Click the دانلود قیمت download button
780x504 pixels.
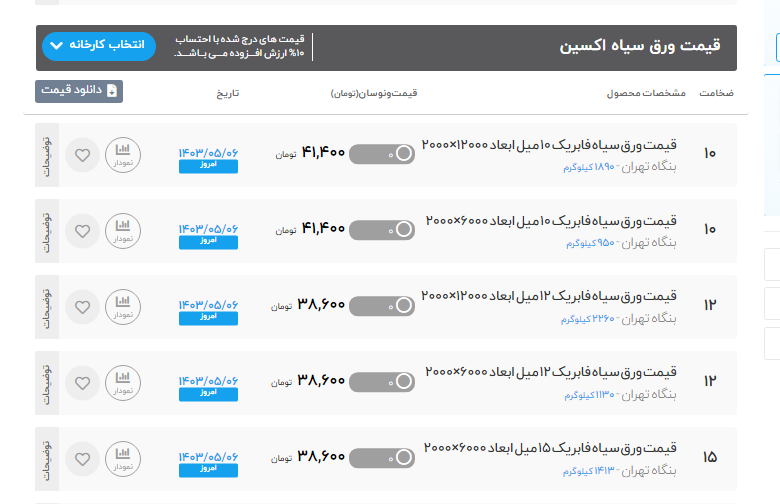pos(79,91)
